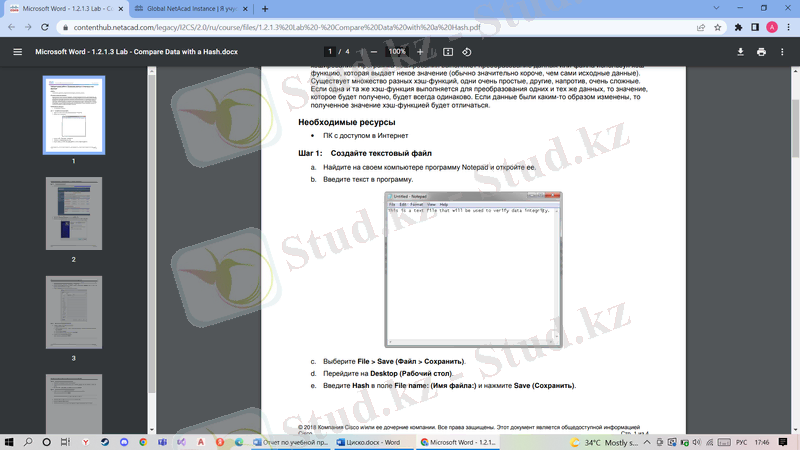Go forward in browser history
Screen dimensions: 800x450
(28, 27)
